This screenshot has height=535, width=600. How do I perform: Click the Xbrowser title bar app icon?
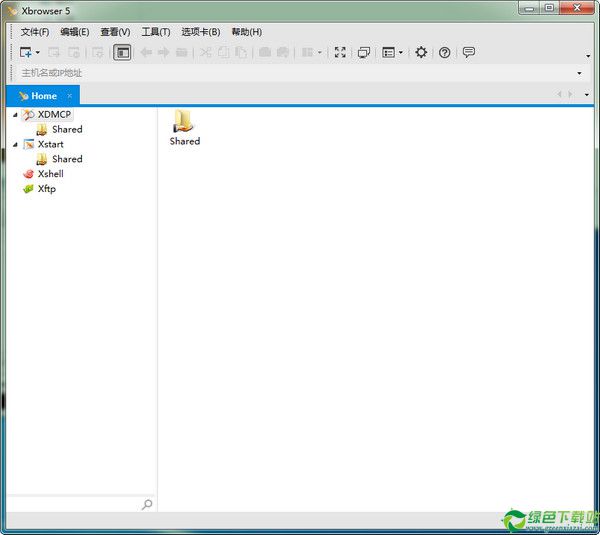point(12,11)
